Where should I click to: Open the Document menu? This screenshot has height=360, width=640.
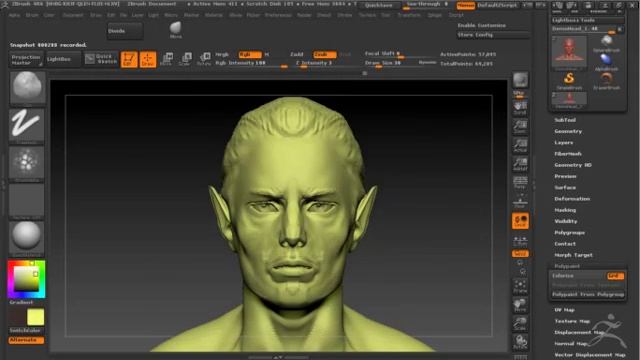coord(73,15)
